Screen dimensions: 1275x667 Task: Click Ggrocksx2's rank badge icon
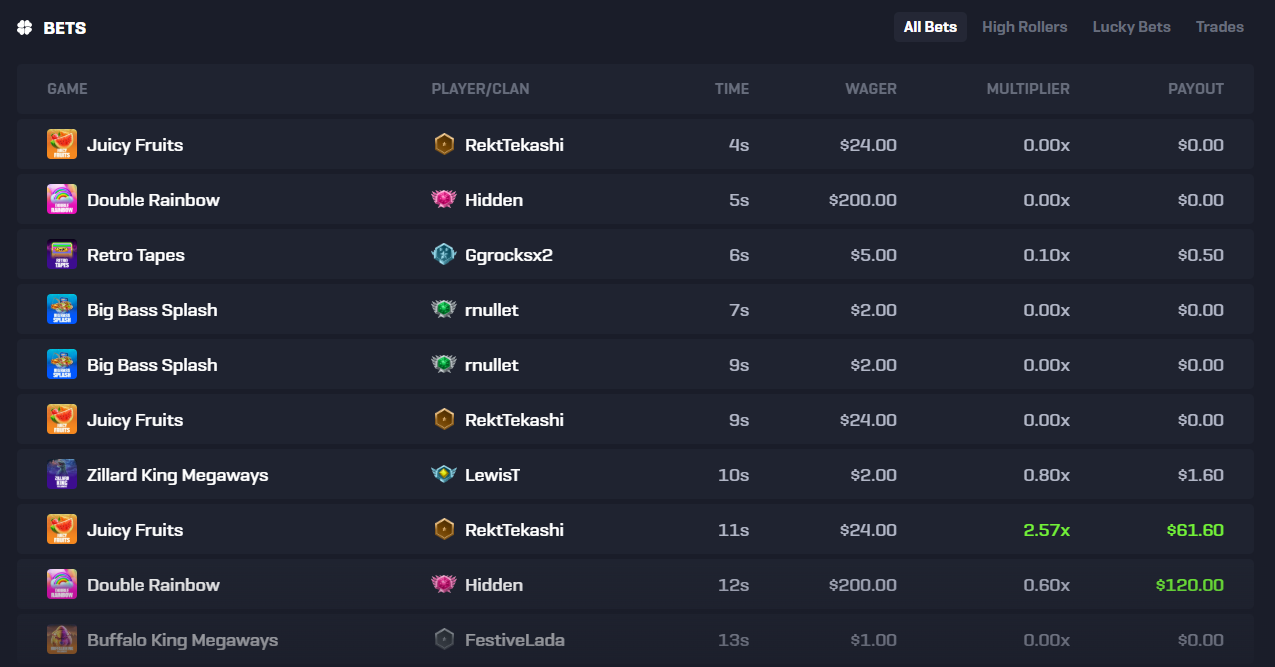pyautogui.click(x=444, y=255)
